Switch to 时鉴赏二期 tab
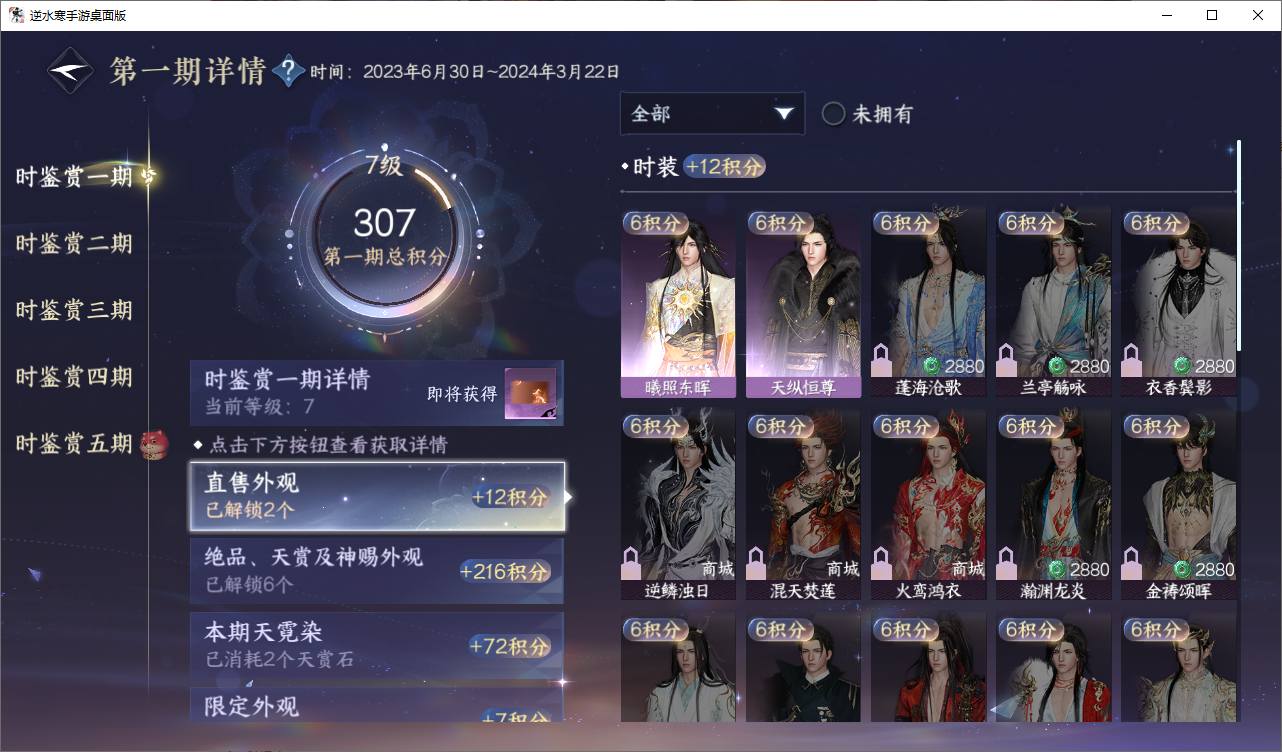 point(74,243)
